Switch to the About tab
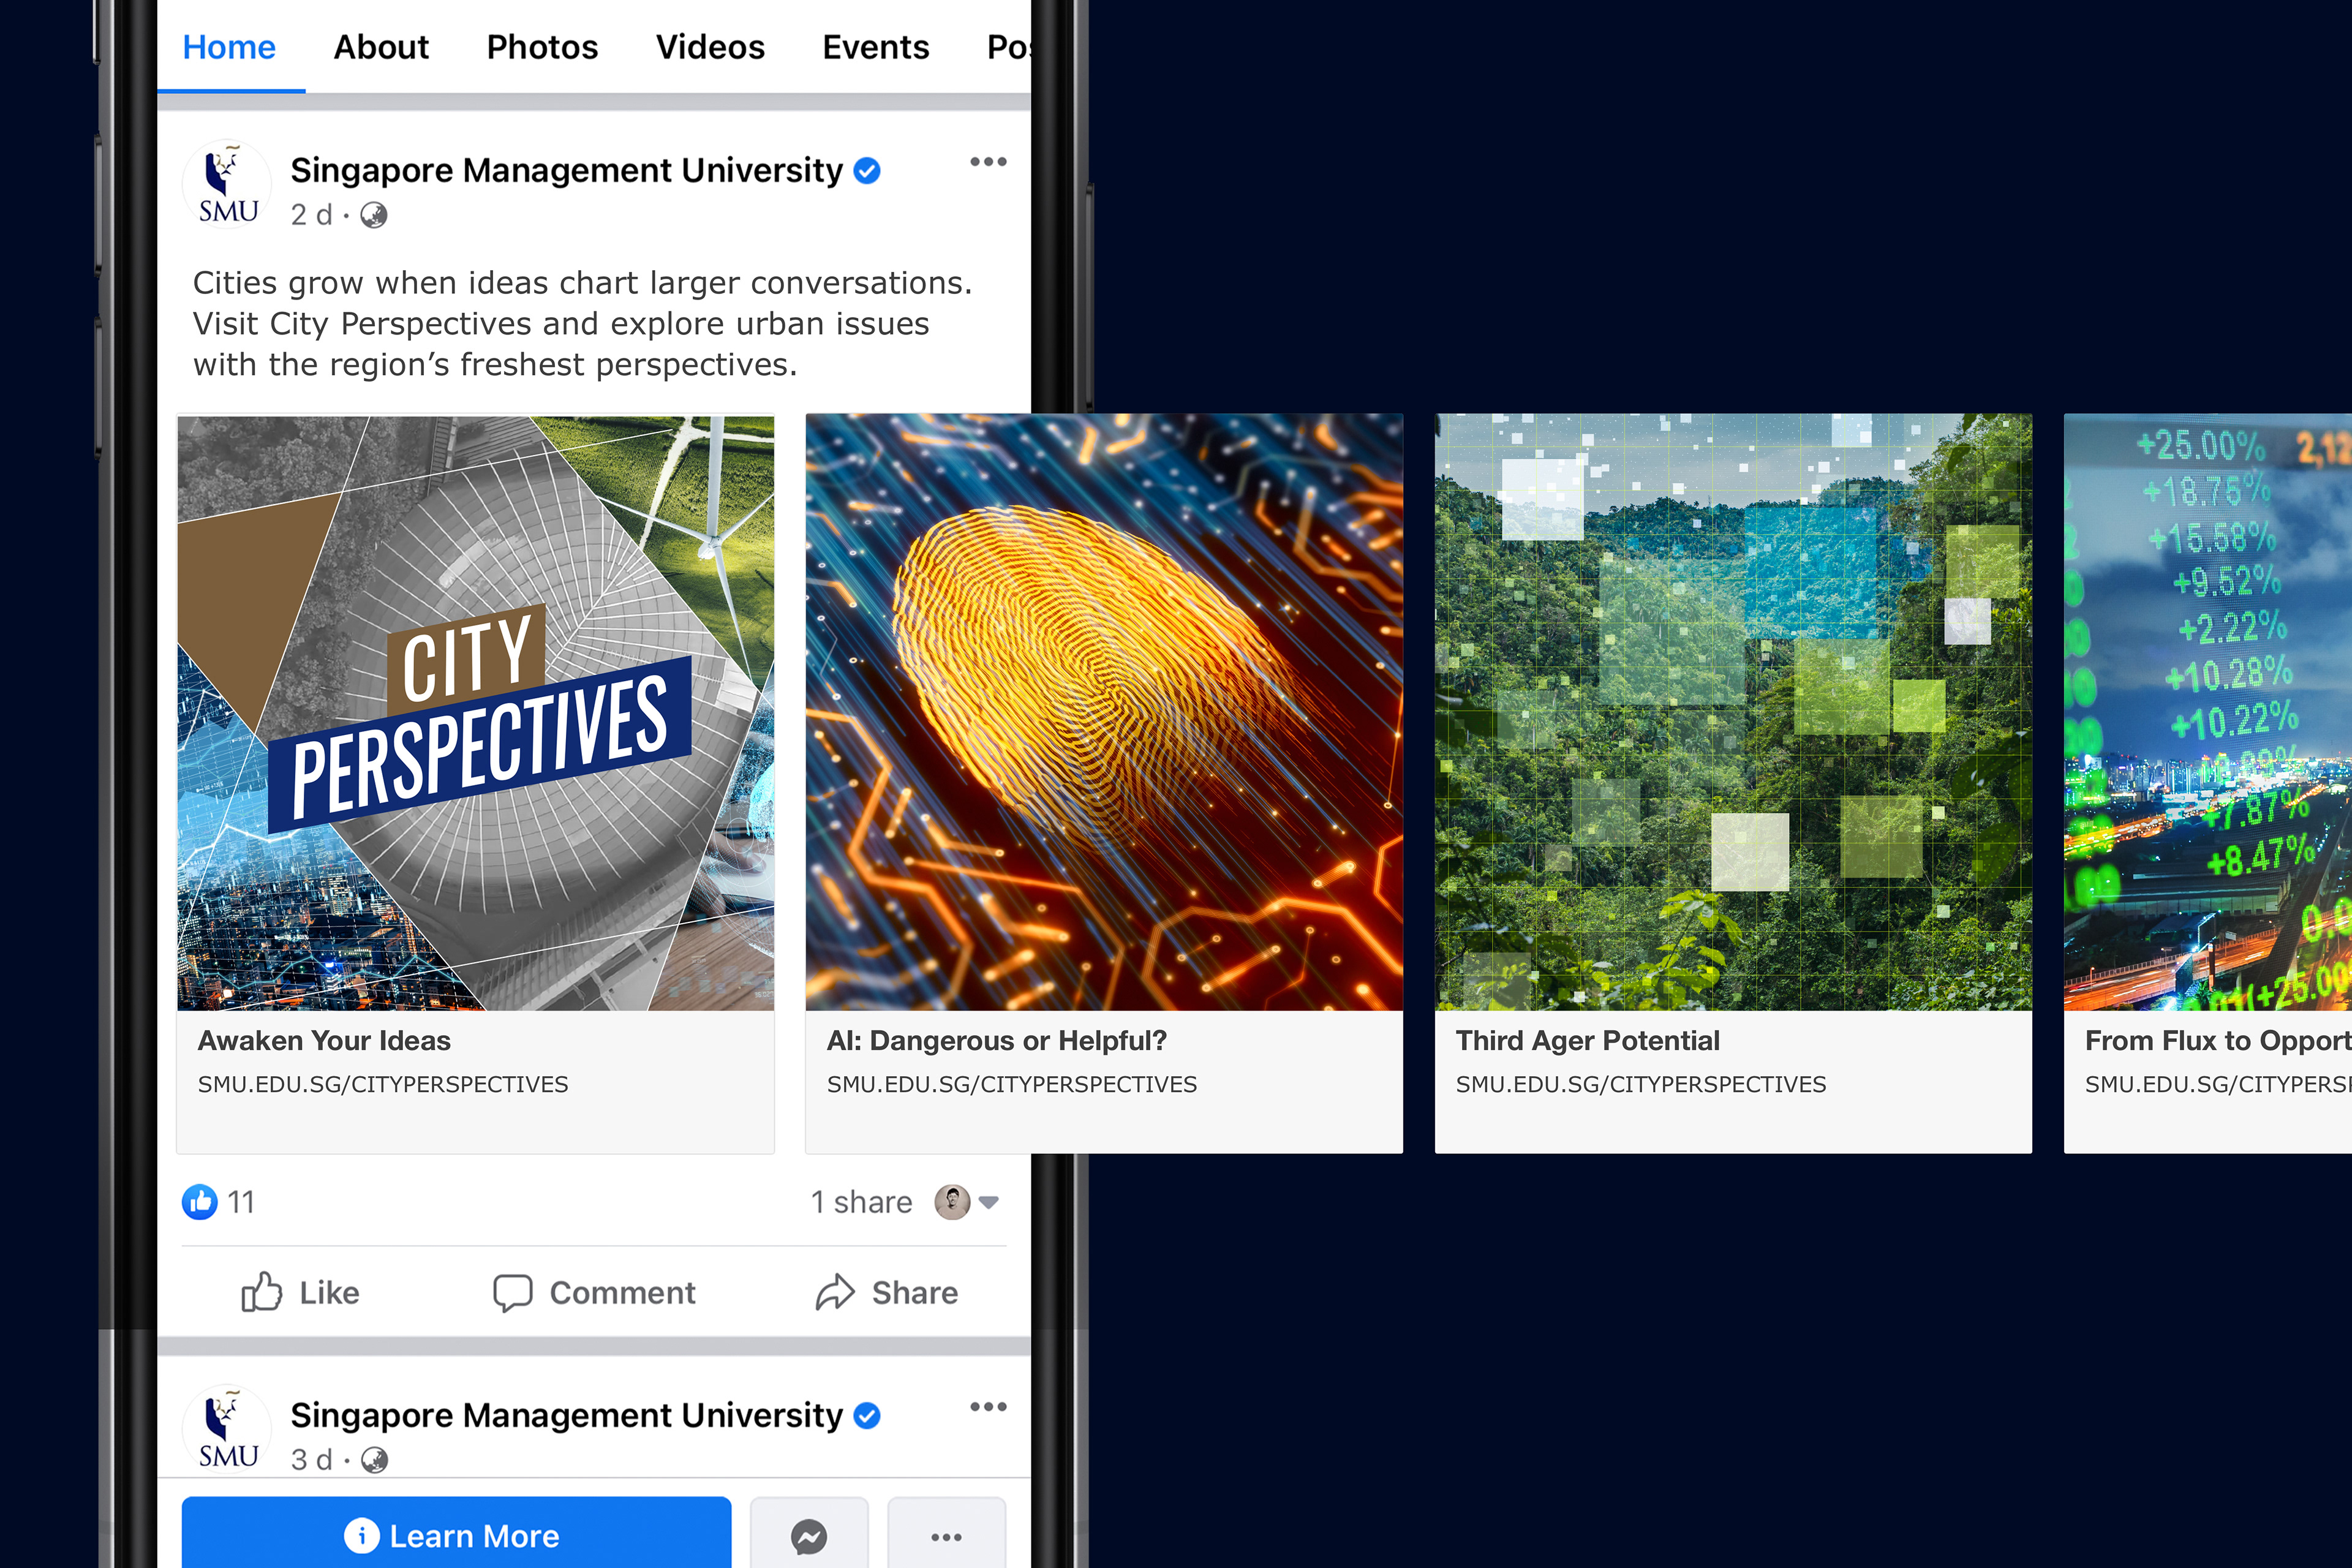The height and width of the screenshot is (1568, 2352). click(x=381, y=47)
